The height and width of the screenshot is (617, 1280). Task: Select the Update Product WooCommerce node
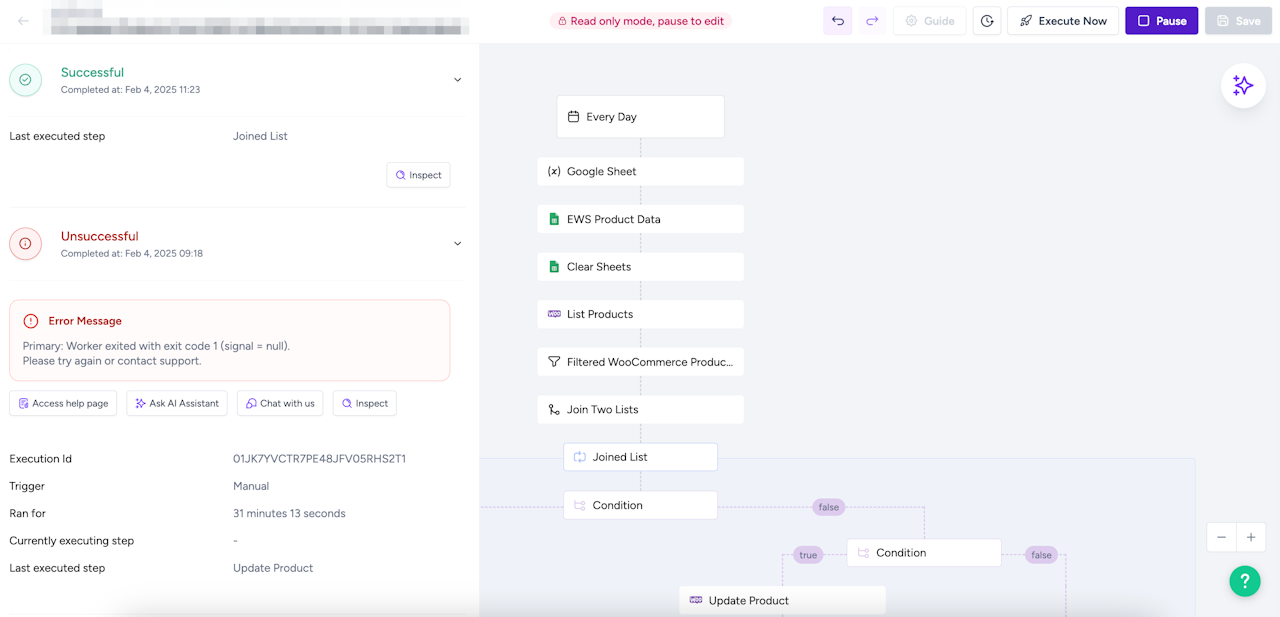click(x=782, y=600)
